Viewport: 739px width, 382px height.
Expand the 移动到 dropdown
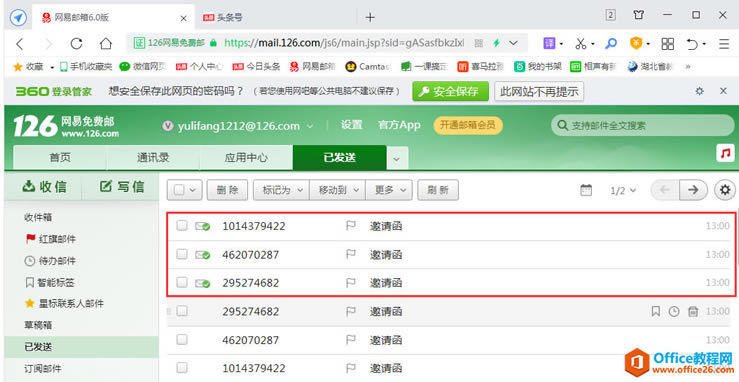point(337,190)
